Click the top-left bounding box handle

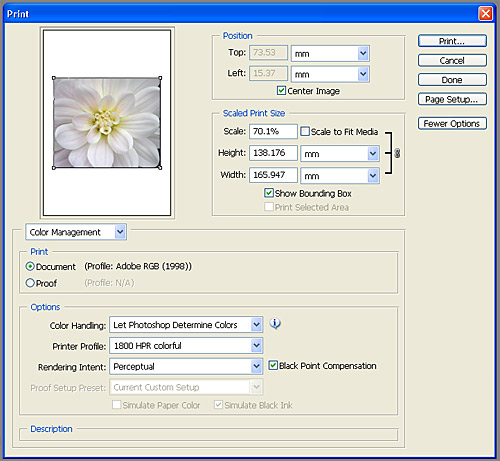(x=54, y=78)
